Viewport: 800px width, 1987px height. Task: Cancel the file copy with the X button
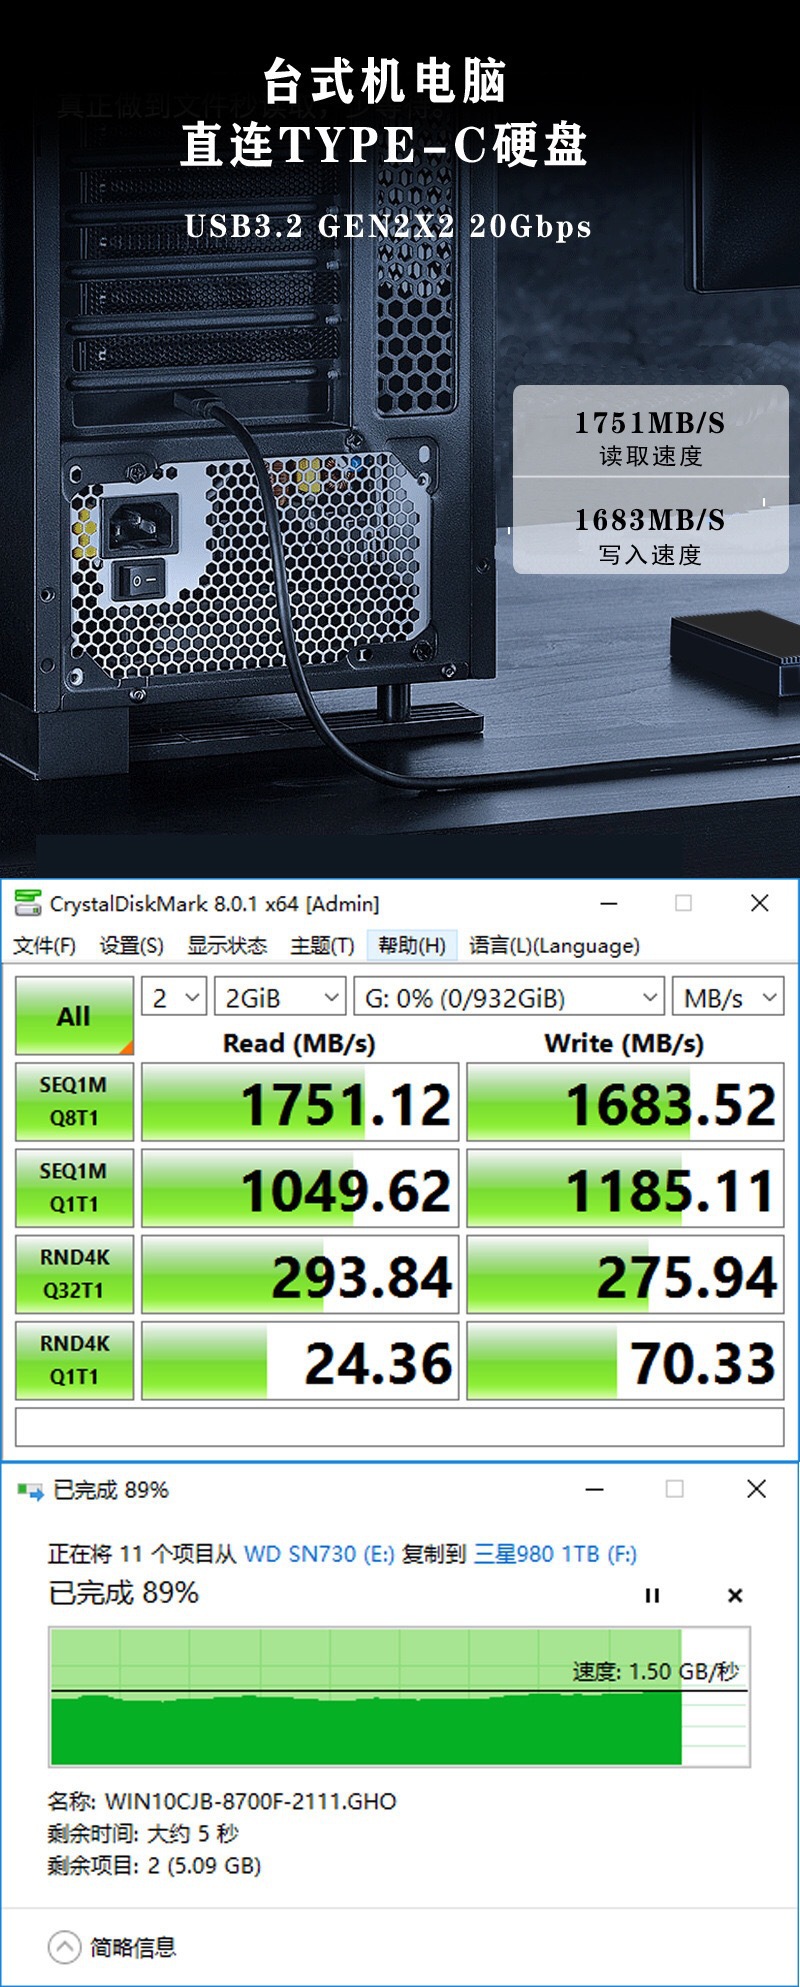(x=735, y=1595)
